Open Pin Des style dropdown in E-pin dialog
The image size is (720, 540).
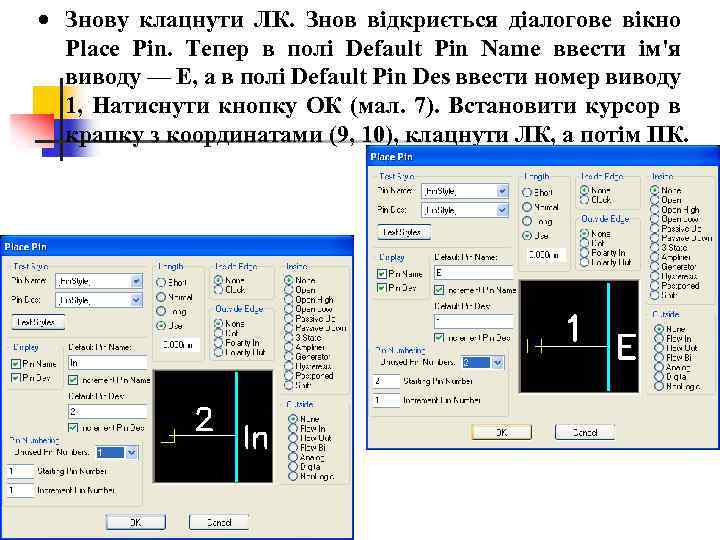click(502, 210)
